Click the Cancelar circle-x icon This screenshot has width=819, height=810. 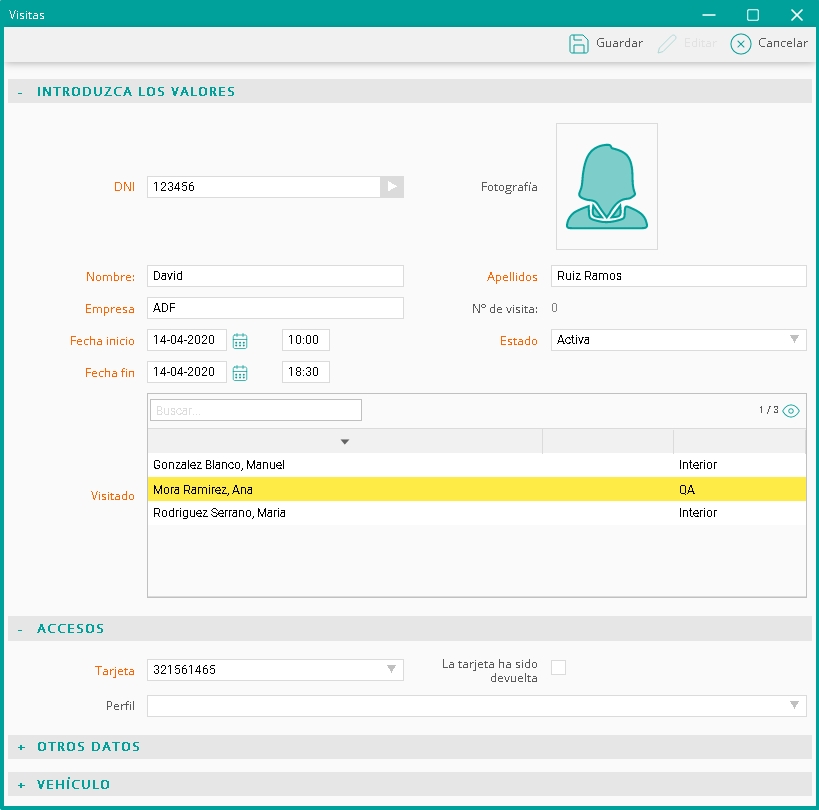pyautogui.click(x=740, y=44)
